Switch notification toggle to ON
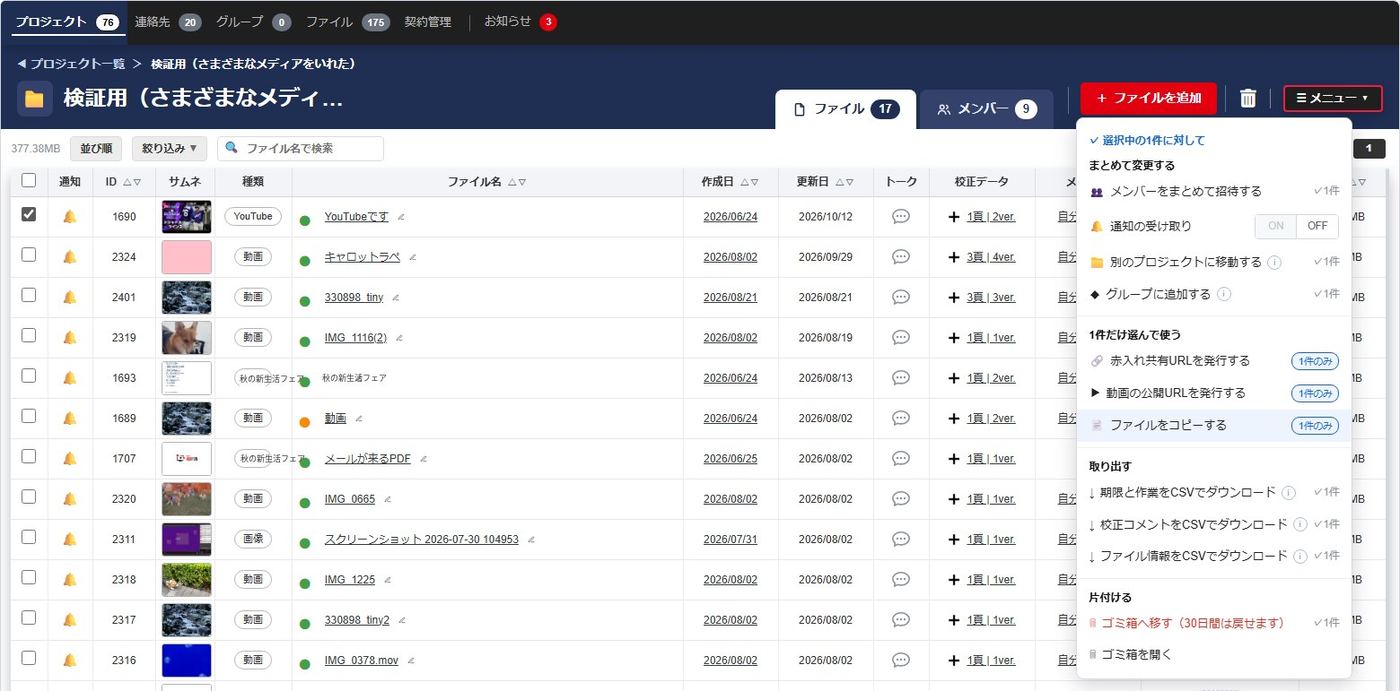Viewport: 1400px width, 691px height. [1276, 226]
